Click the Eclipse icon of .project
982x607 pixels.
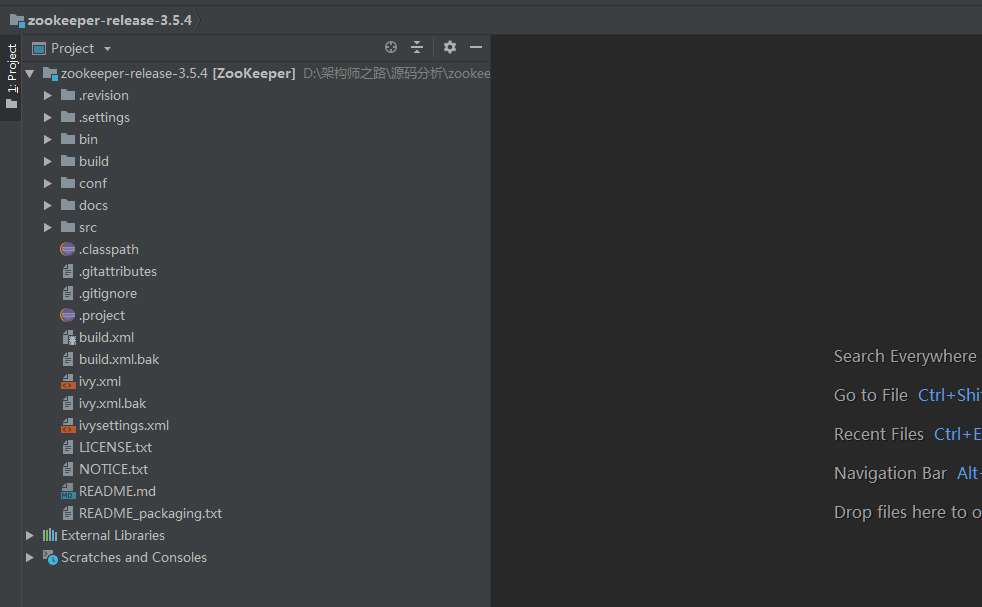(68, 315)
